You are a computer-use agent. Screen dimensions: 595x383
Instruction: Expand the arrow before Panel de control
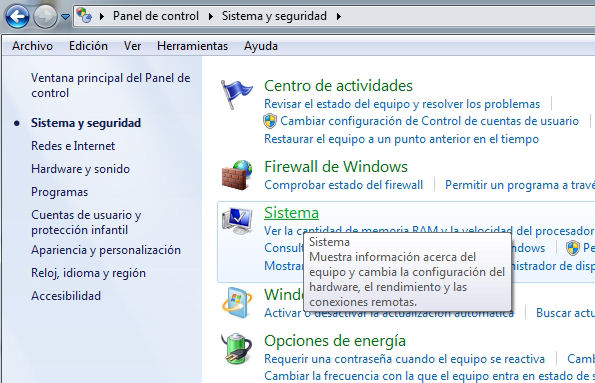click(102, 16)
